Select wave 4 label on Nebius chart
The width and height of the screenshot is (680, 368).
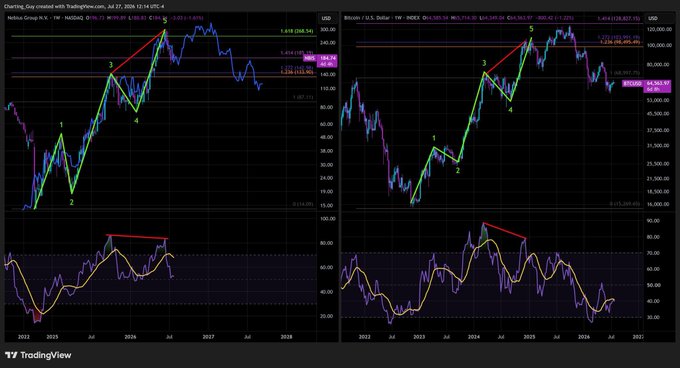pos(136,120)
